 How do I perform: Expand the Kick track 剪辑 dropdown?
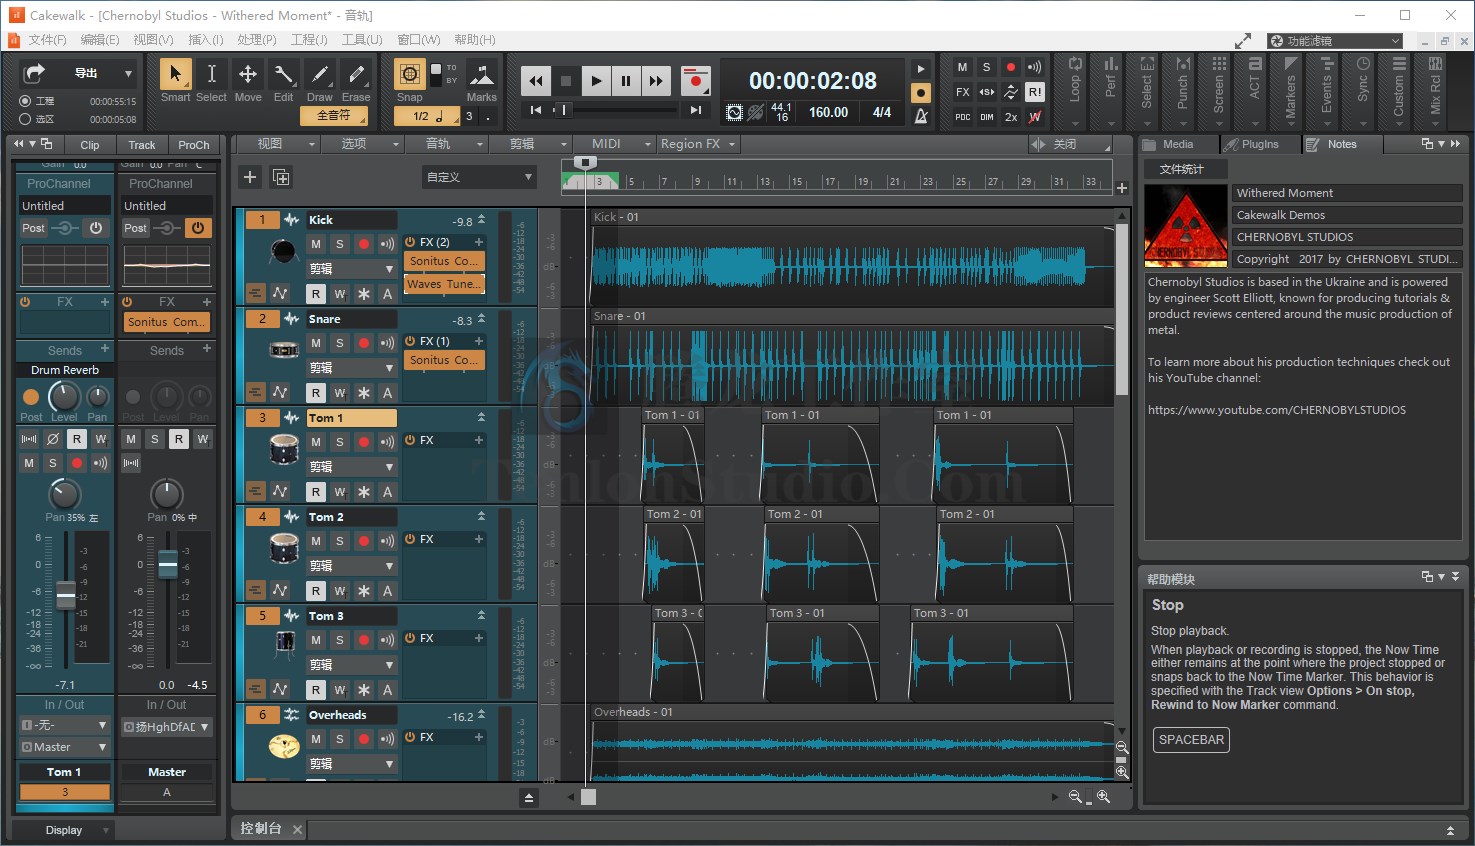point(352,269)
